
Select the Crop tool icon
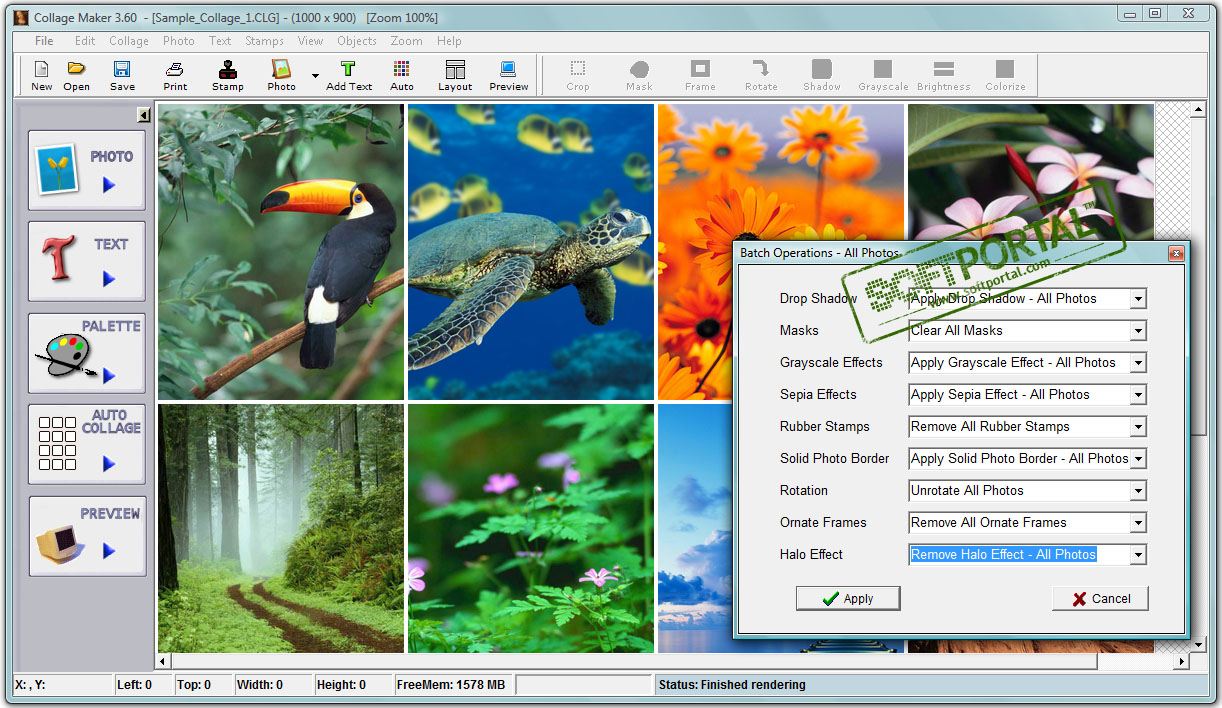point(578,75)
